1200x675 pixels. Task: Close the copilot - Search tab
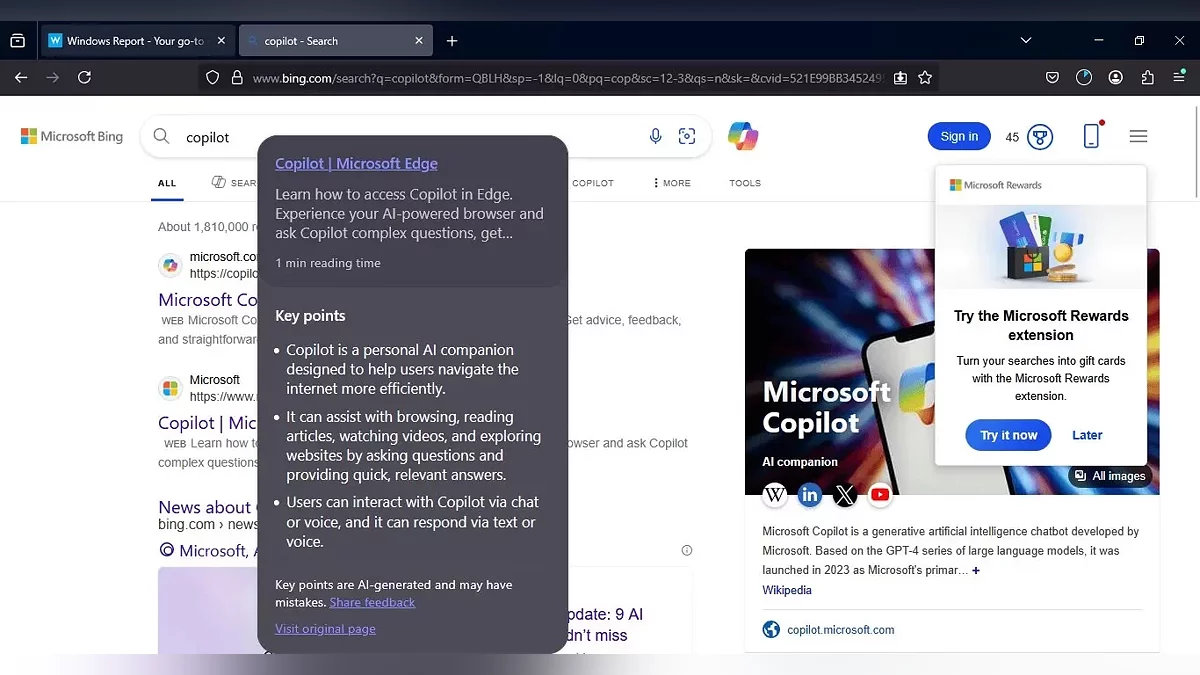[x=419, y=41]
